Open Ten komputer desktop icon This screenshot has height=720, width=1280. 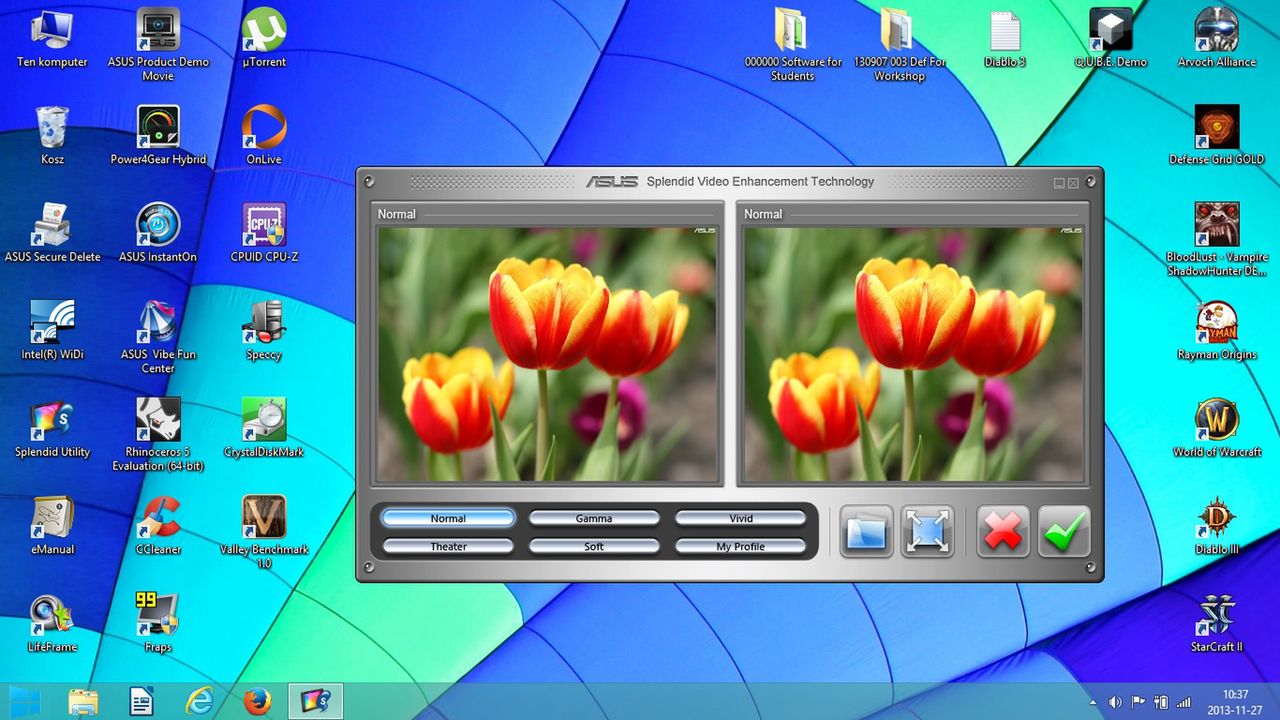52,39
